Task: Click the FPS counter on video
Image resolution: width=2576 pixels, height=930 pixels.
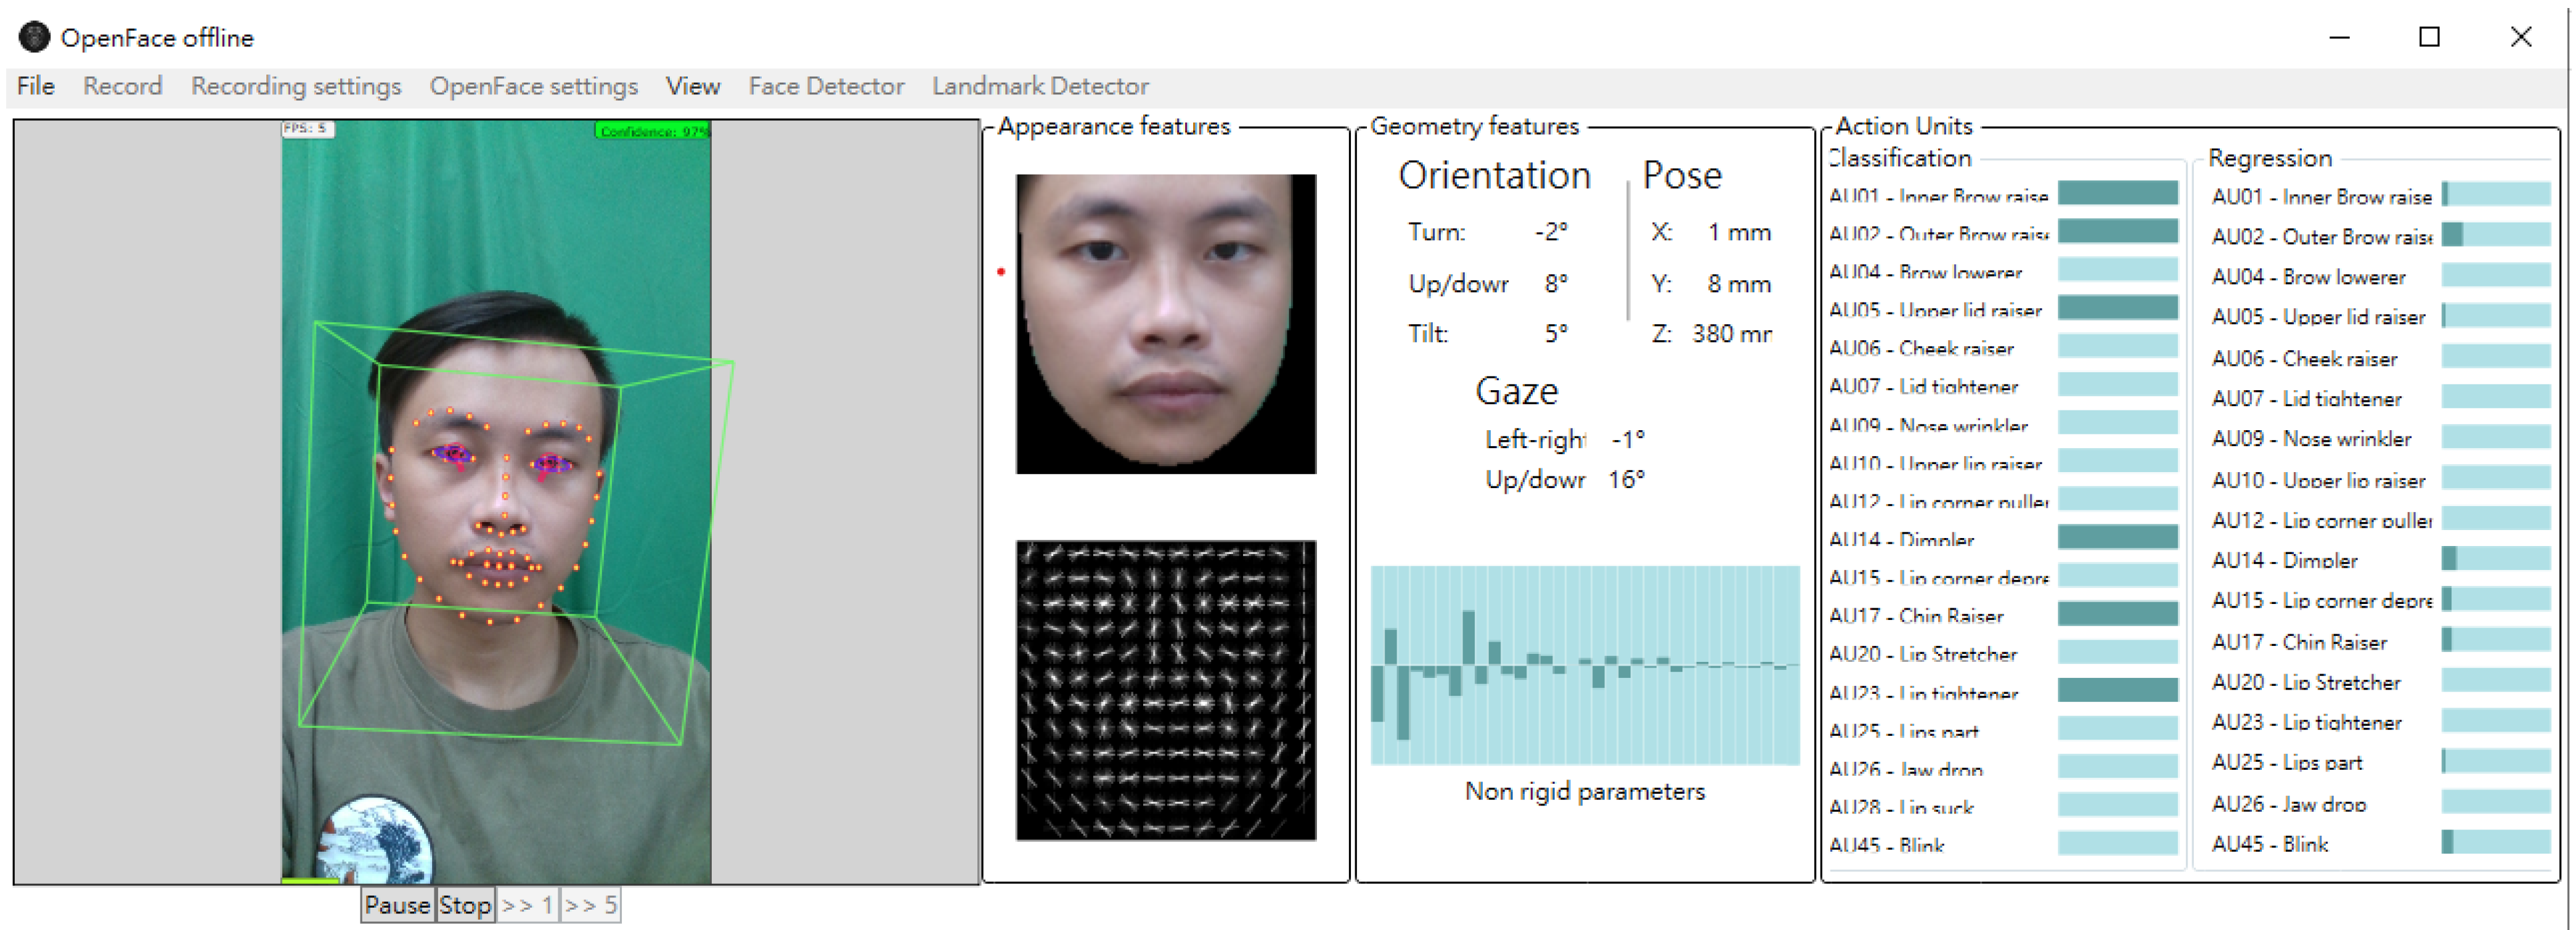Action: click(307, 128)
